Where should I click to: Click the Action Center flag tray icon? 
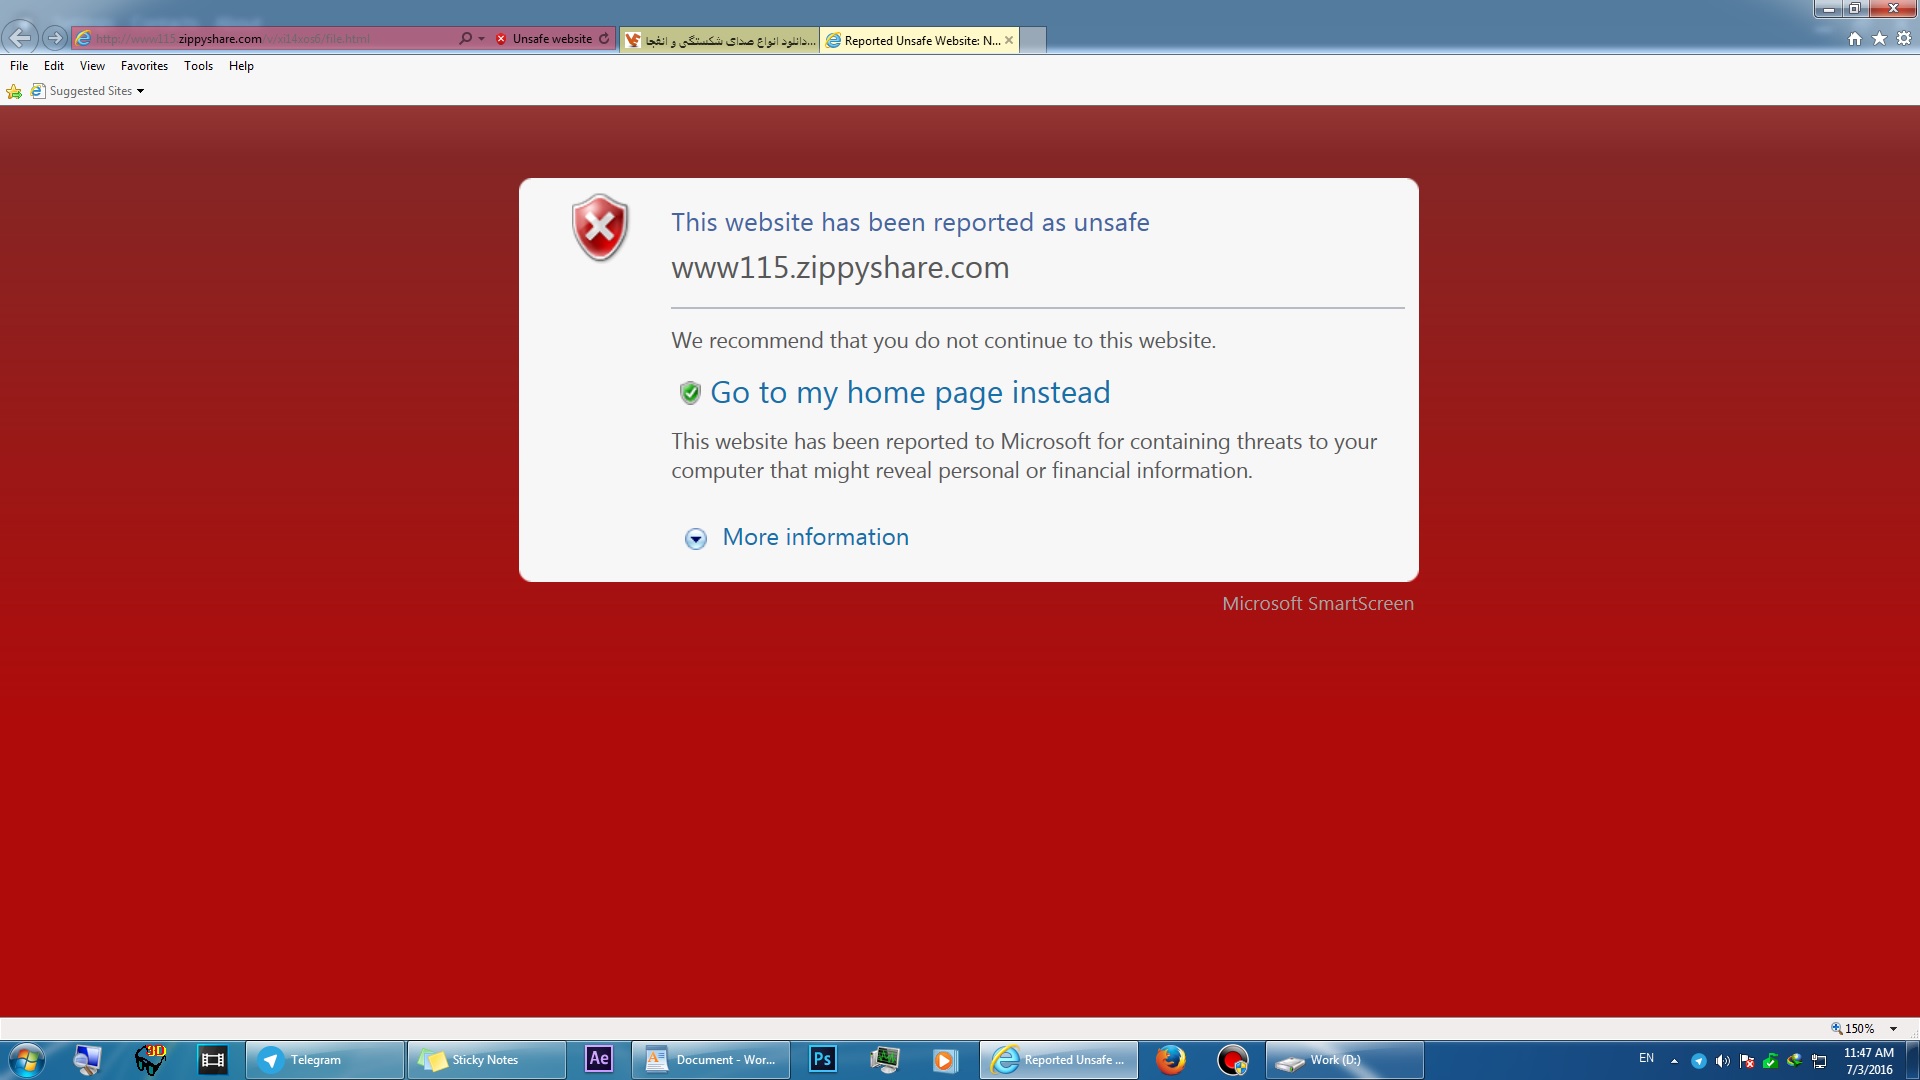(1747, 1061)
